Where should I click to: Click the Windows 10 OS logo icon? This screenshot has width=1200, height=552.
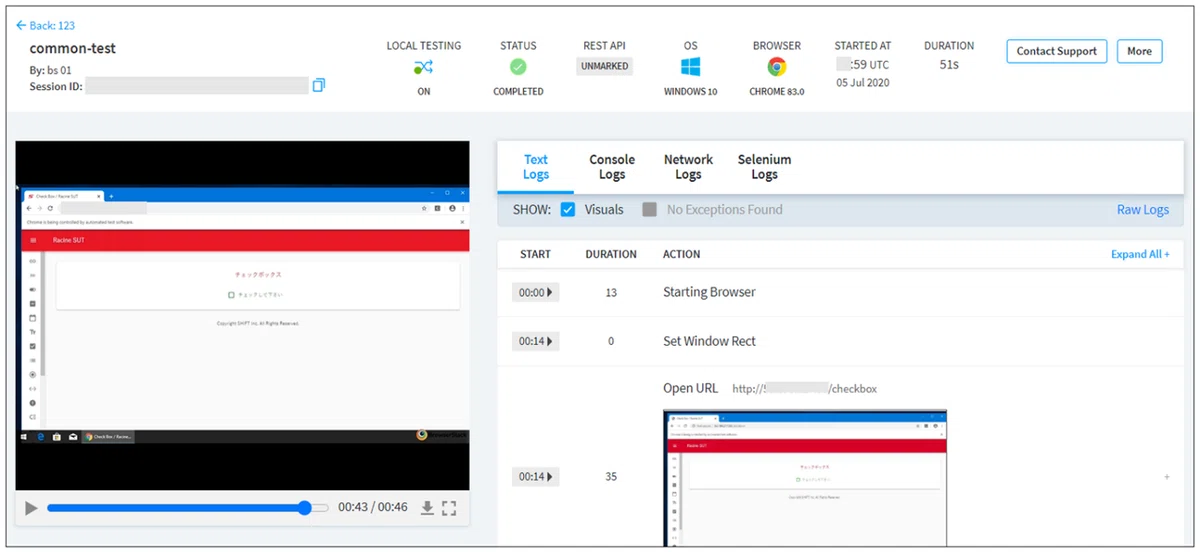click(690, 67)
